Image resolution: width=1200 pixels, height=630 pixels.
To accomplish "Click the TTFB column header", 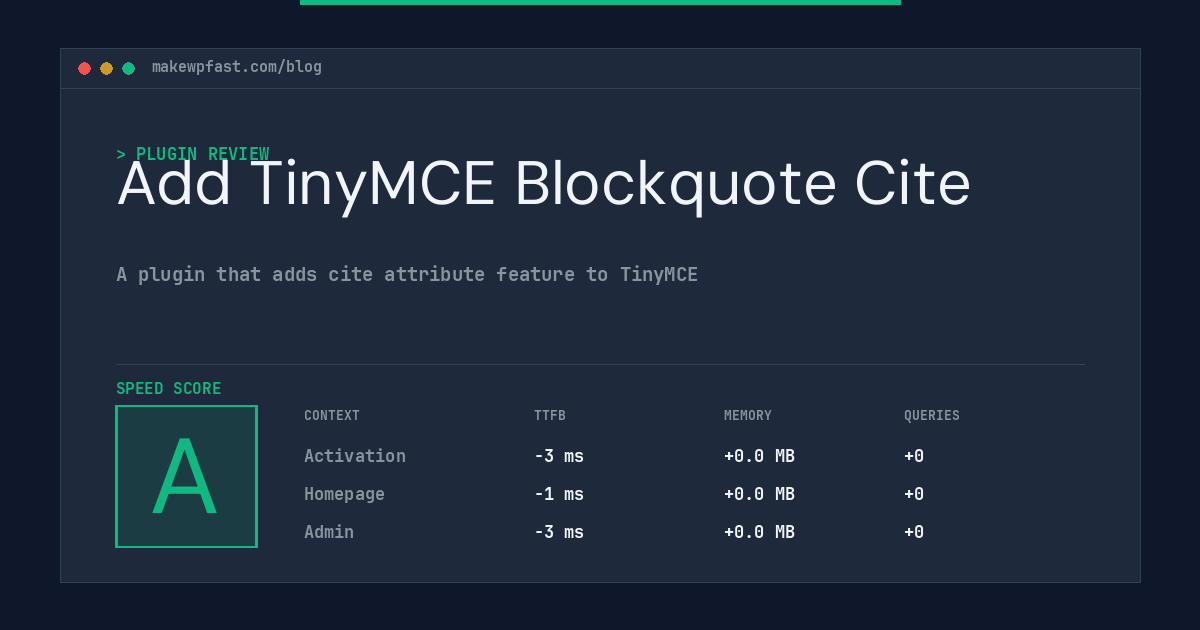I will (550, 416).
